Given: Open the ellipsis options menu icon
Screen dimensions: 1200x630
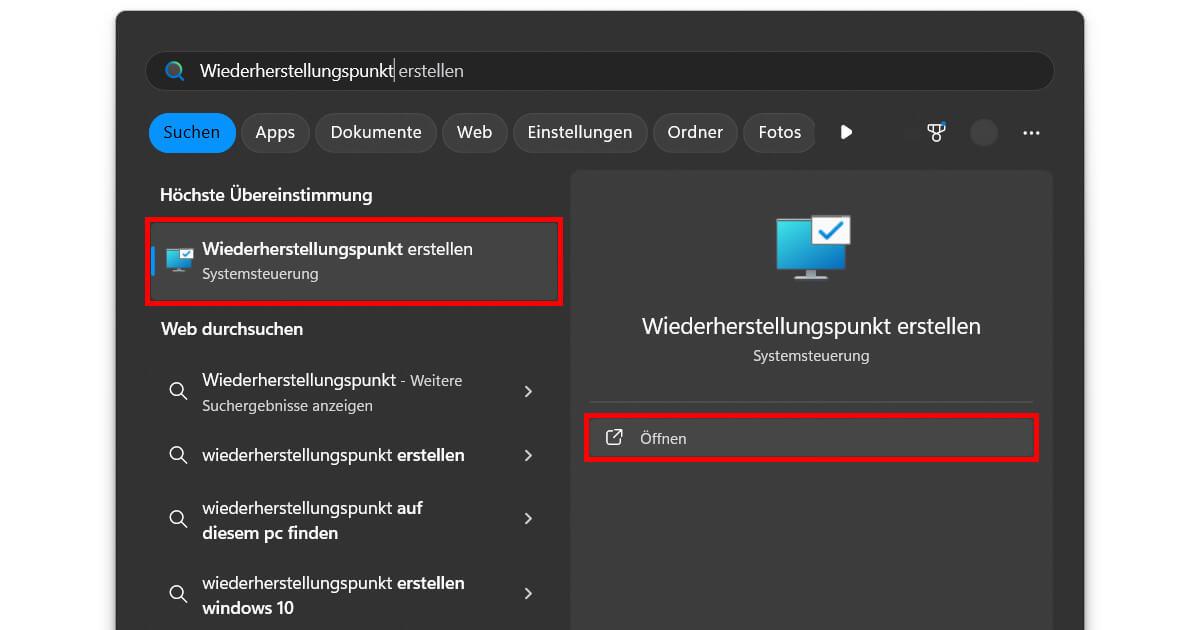Looking at the screenshot, I should point(1031,132).
